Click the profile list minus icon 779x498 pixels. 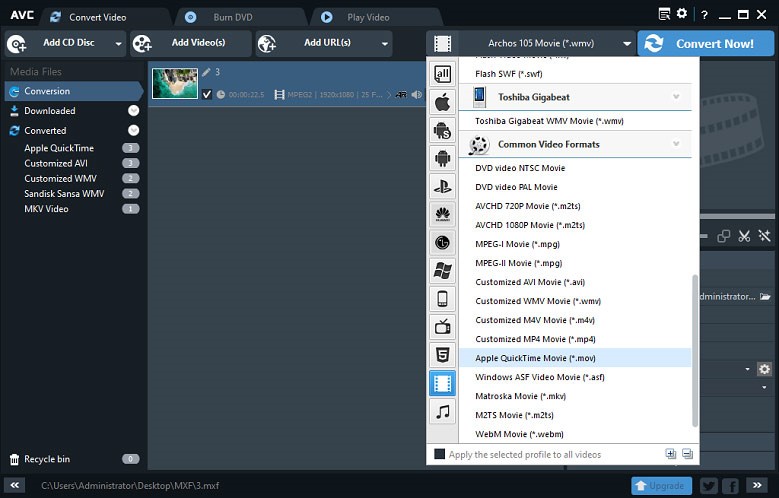click(x=687, y=454)
